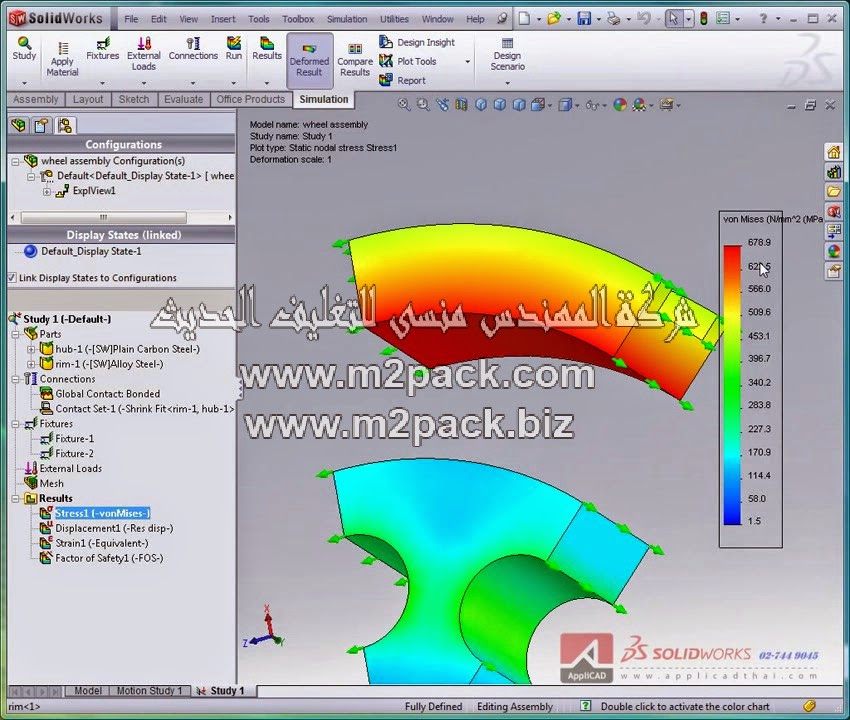Click the New document icon
Image resolution: width=850 pixels, height=720 pixels.
point(524,19)
